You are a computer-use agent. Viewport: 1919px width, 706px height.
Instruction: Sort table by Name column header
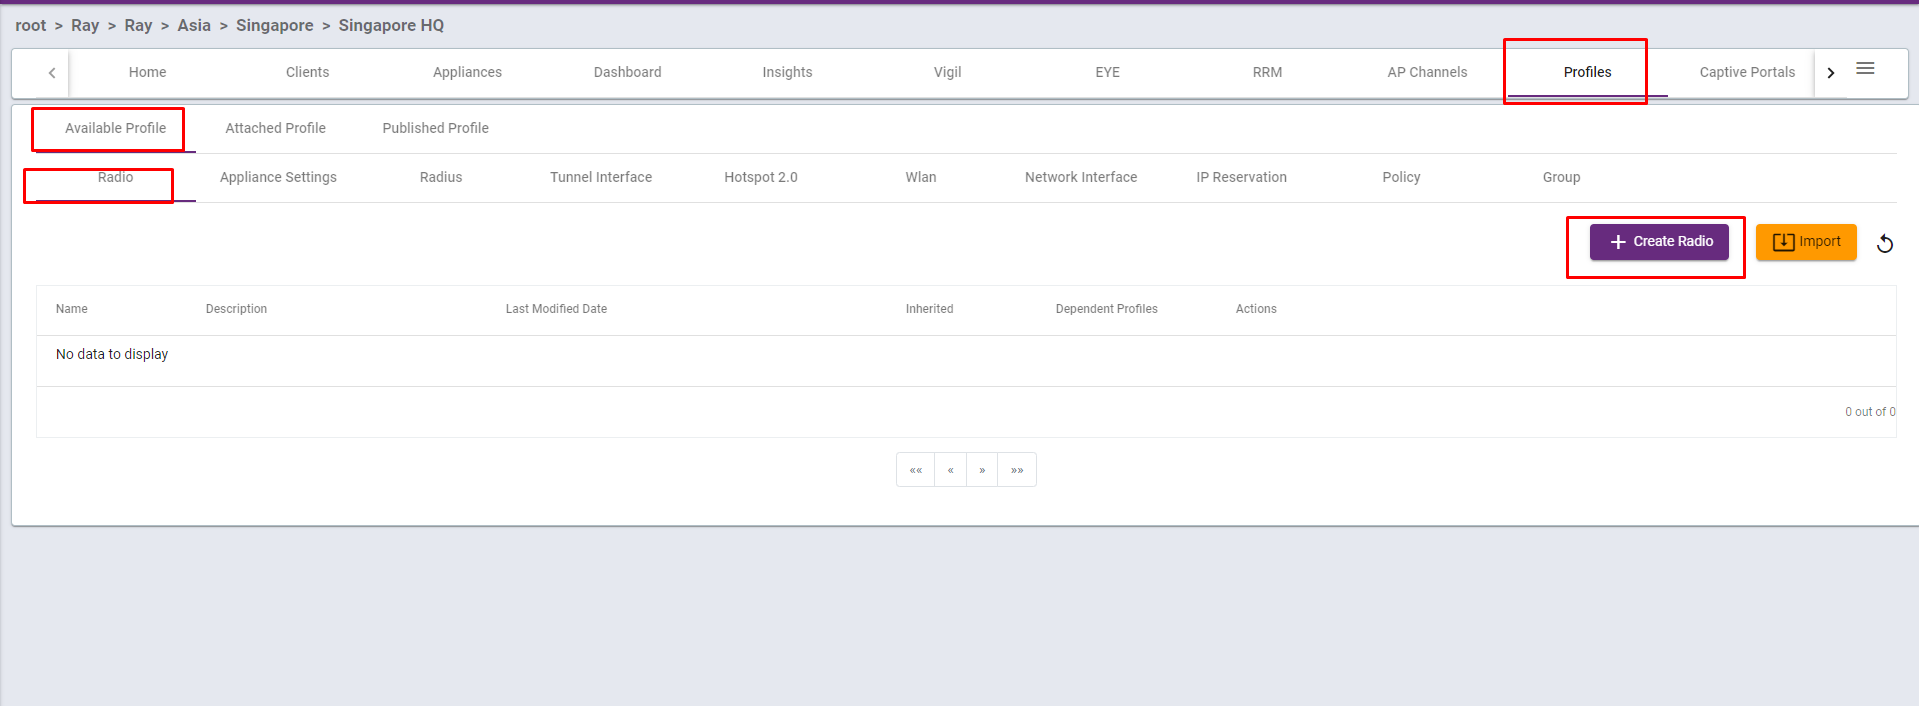pyautogui.click(x=72, y=309)
